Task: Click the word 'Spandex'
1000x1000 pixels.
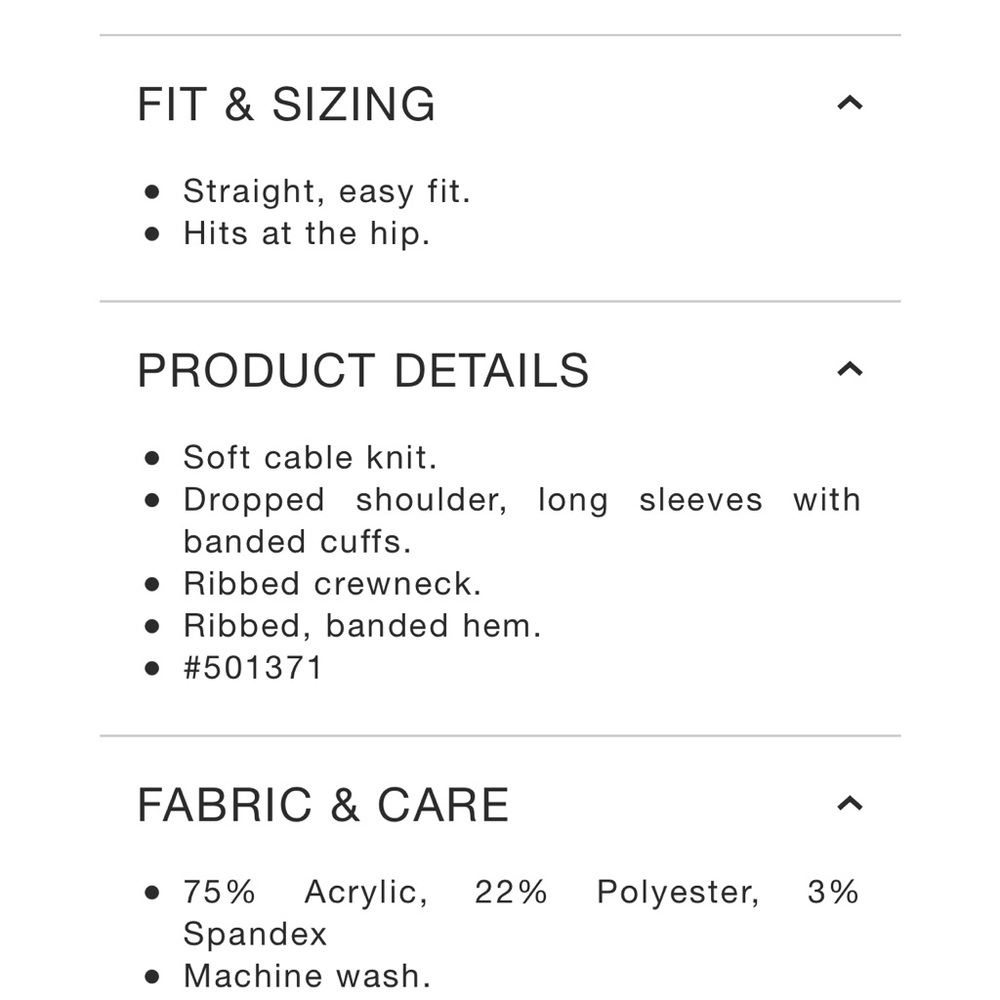Action: click(x=255, y=934)
